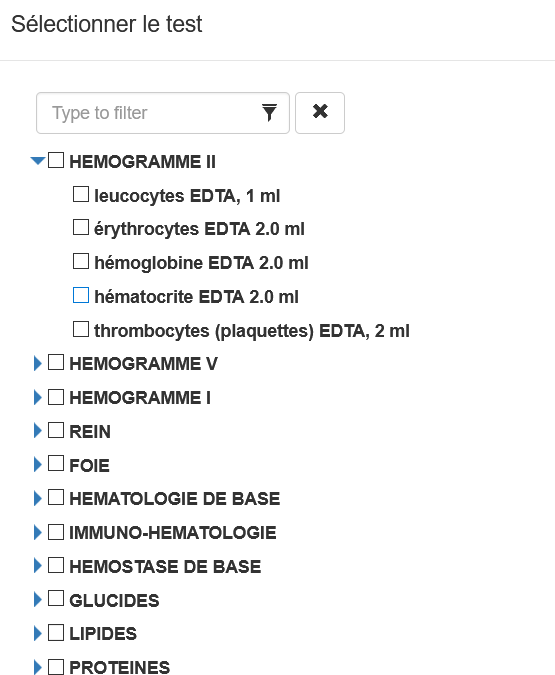The image size is (555, 675).
Task: Expand the REIN group
Action: tap(37, 430)
